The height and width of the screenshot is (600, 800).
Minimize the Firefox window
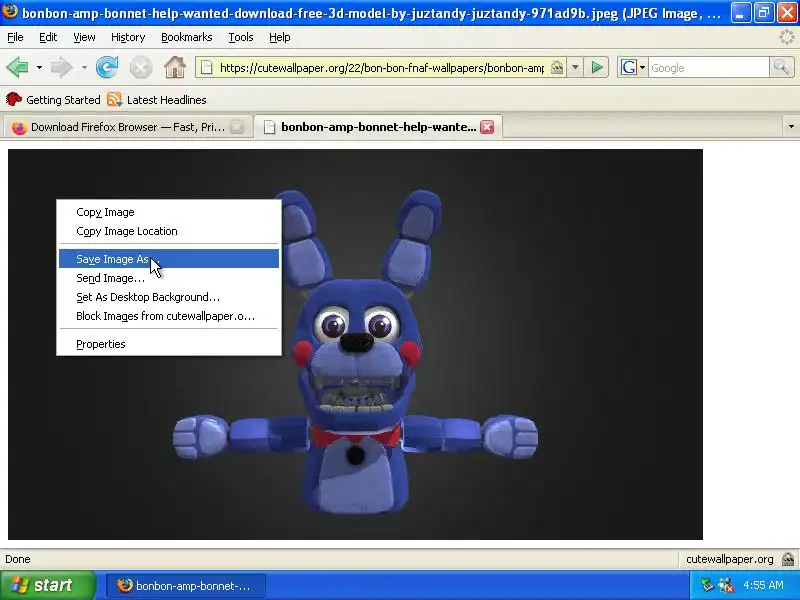pos(741,13)
